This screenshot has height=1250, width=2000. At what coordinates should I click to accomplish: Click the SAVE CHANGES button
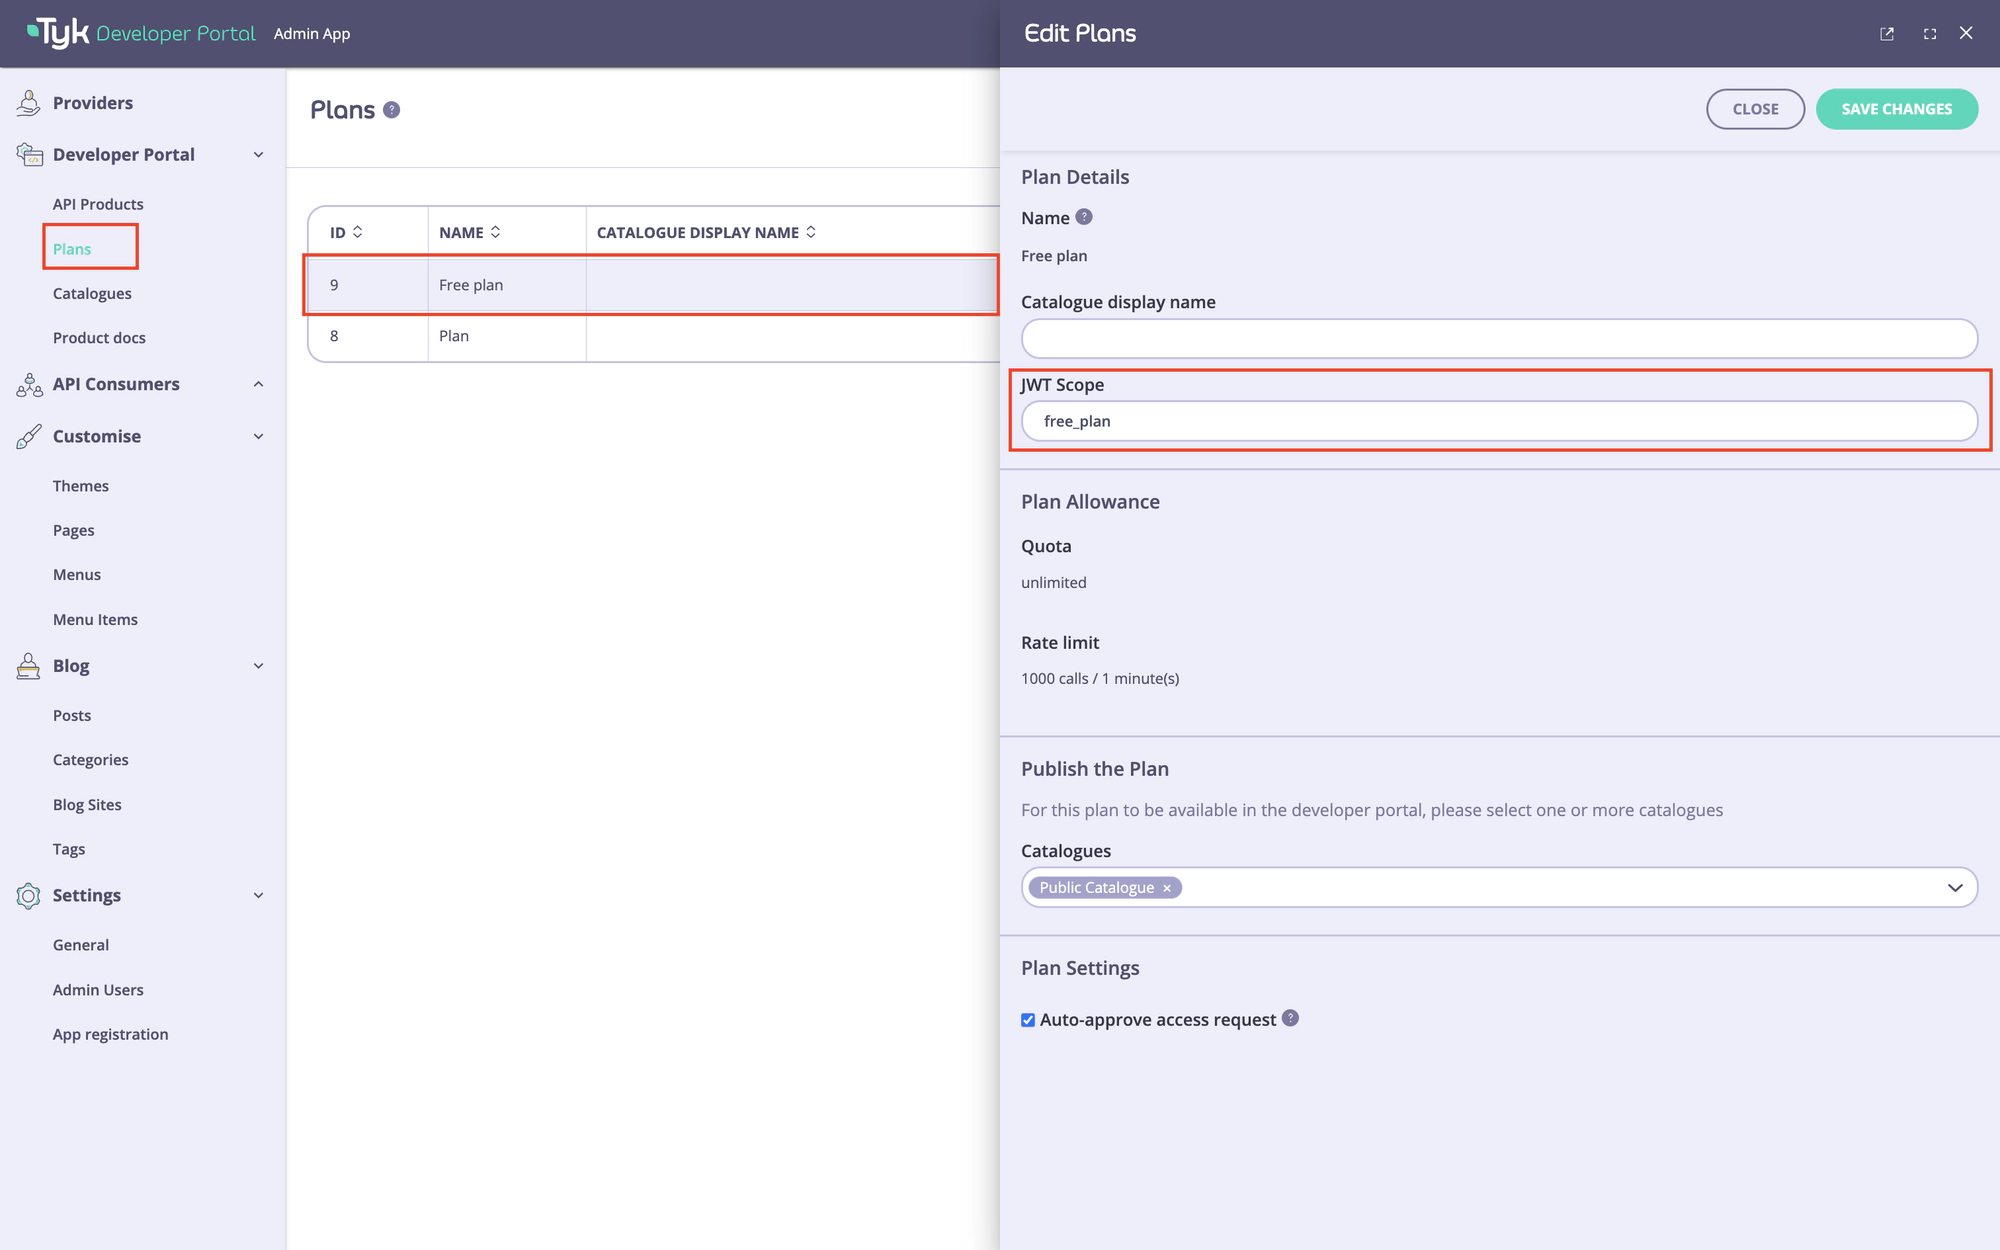pos(1896,108)
